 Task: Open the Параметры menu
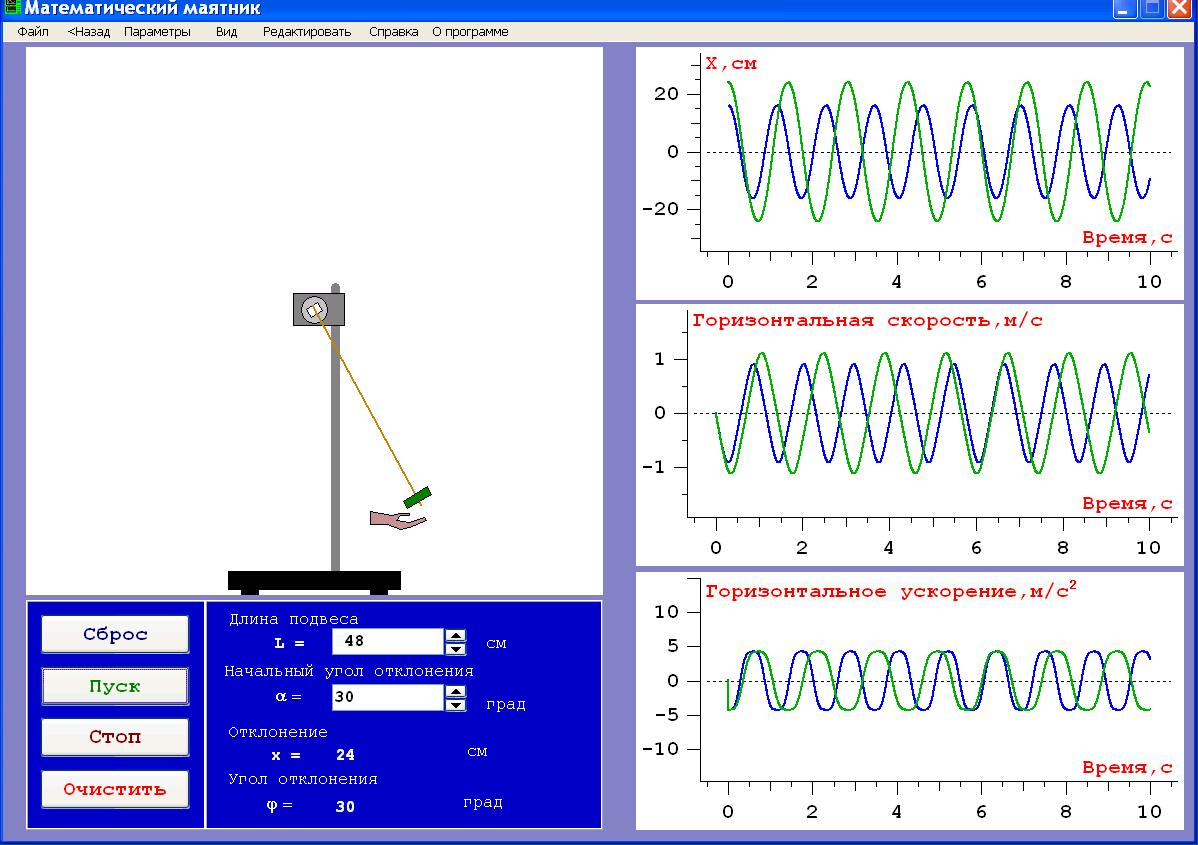pyautogui.click(x=157, y=31)
